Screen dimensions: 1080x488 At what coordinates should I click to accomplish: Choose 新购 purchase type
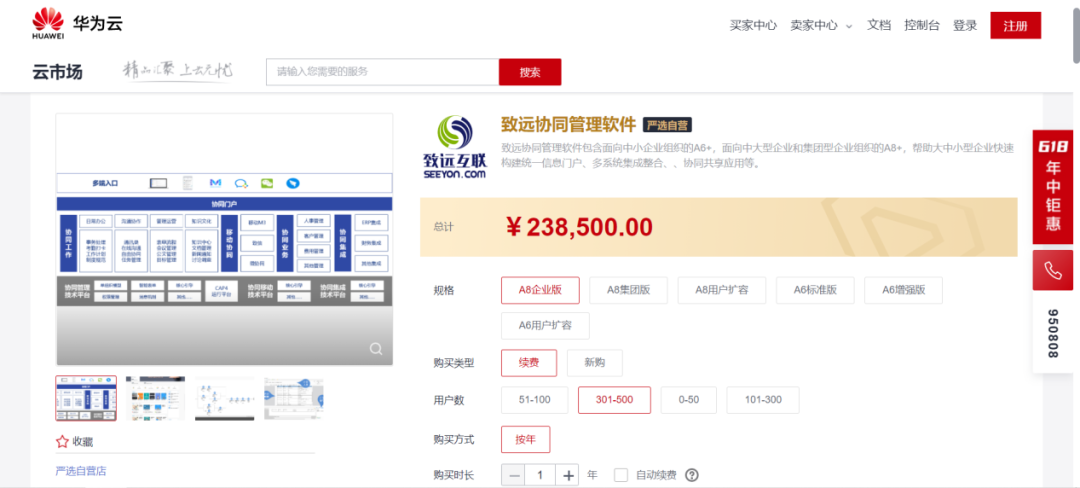[594, 363]
